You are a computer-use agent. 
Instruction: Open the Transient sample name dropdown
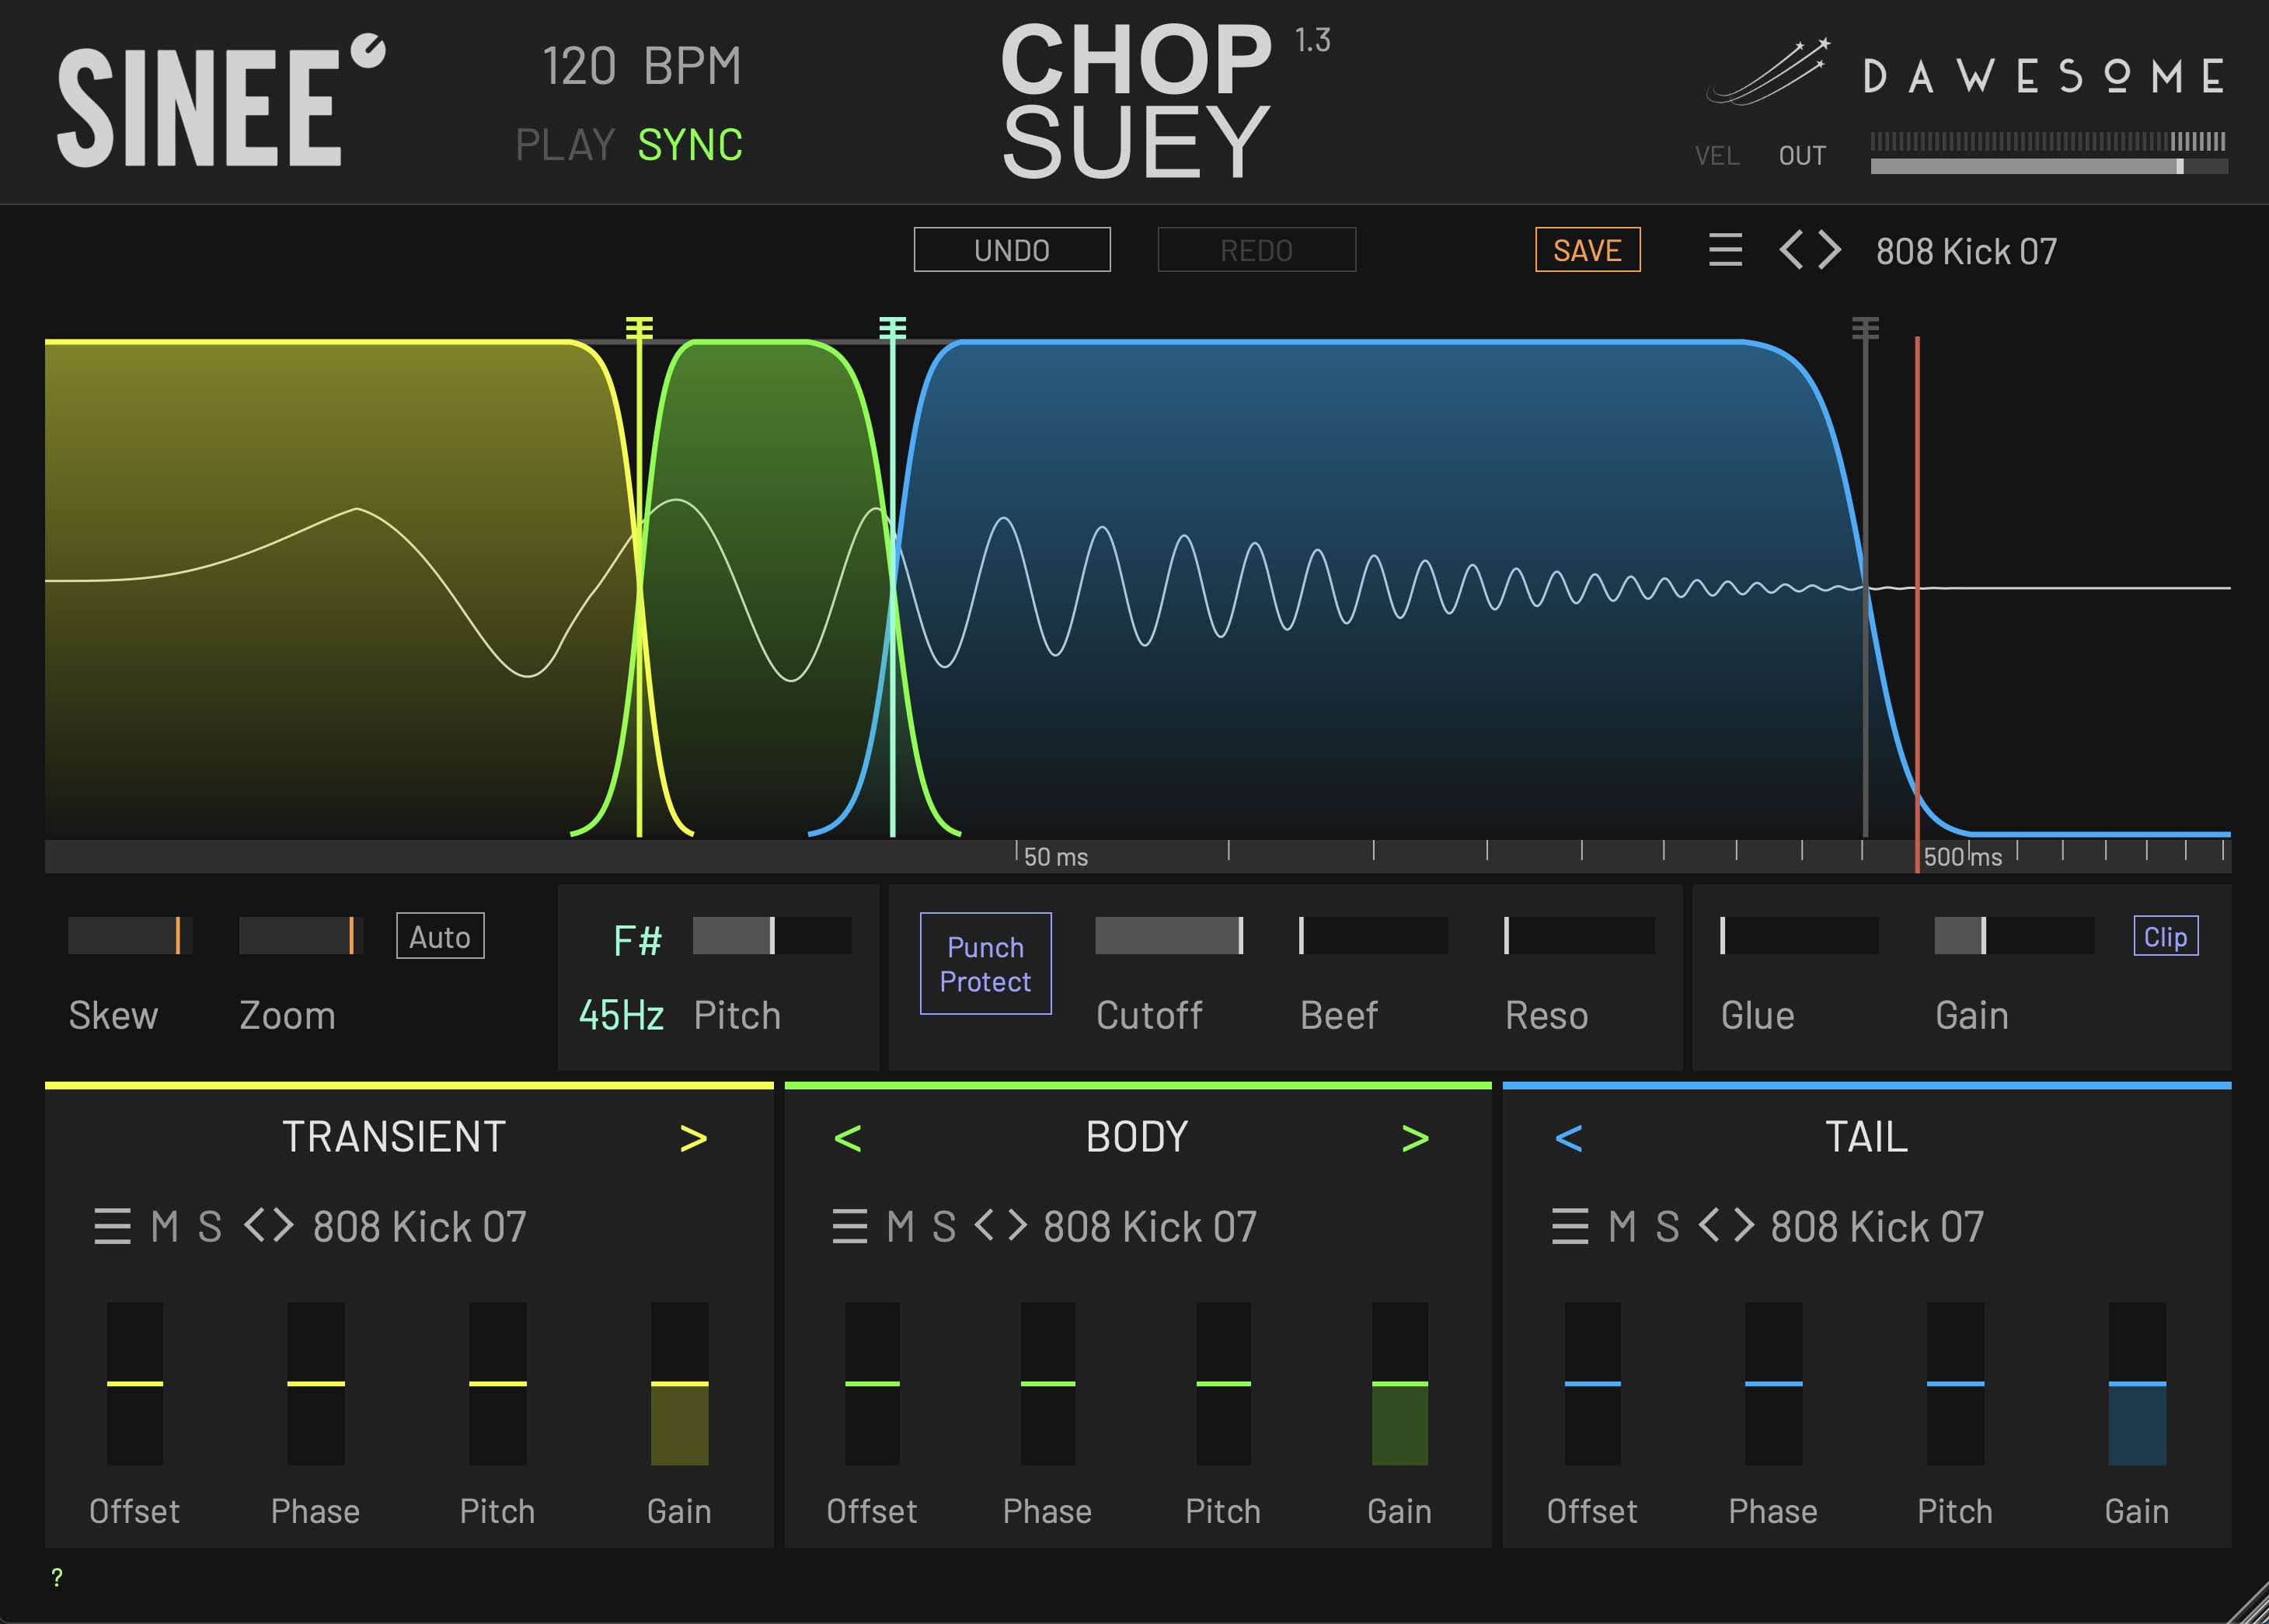point(419,1226)
